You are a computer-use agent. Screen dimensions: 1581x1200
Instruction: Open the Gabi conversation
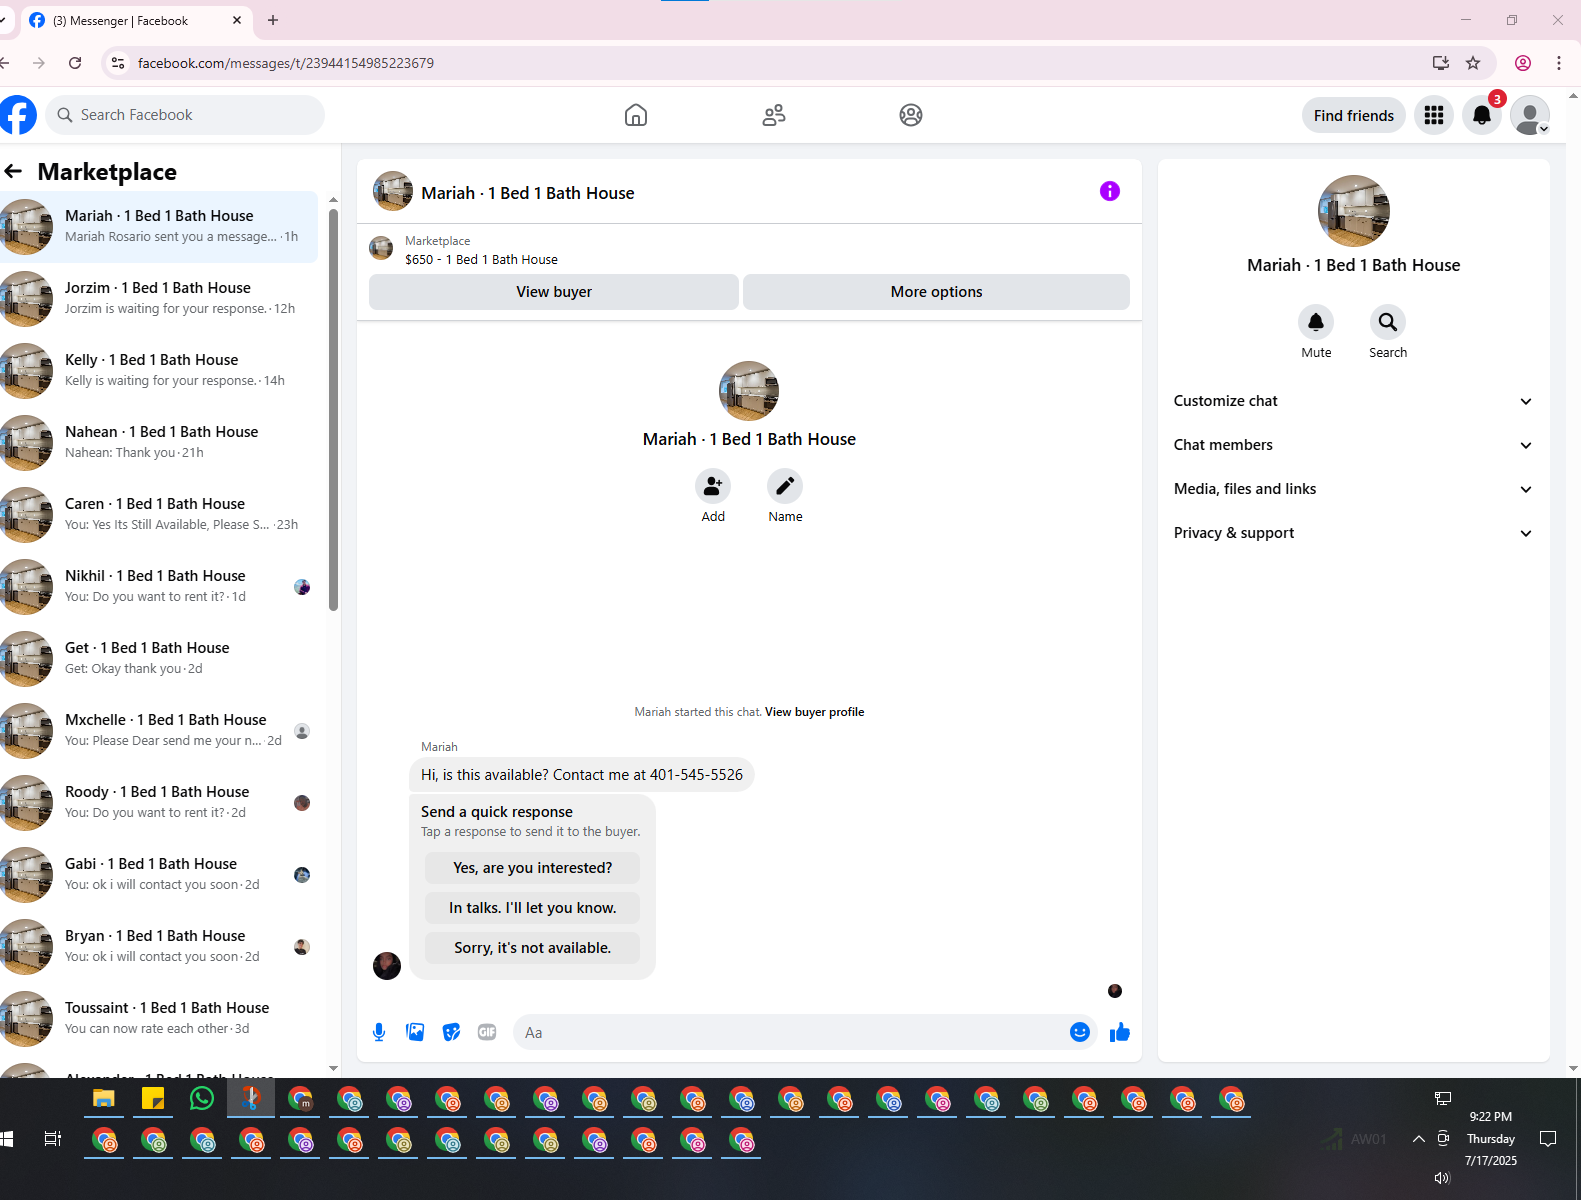tap(159, 875)
